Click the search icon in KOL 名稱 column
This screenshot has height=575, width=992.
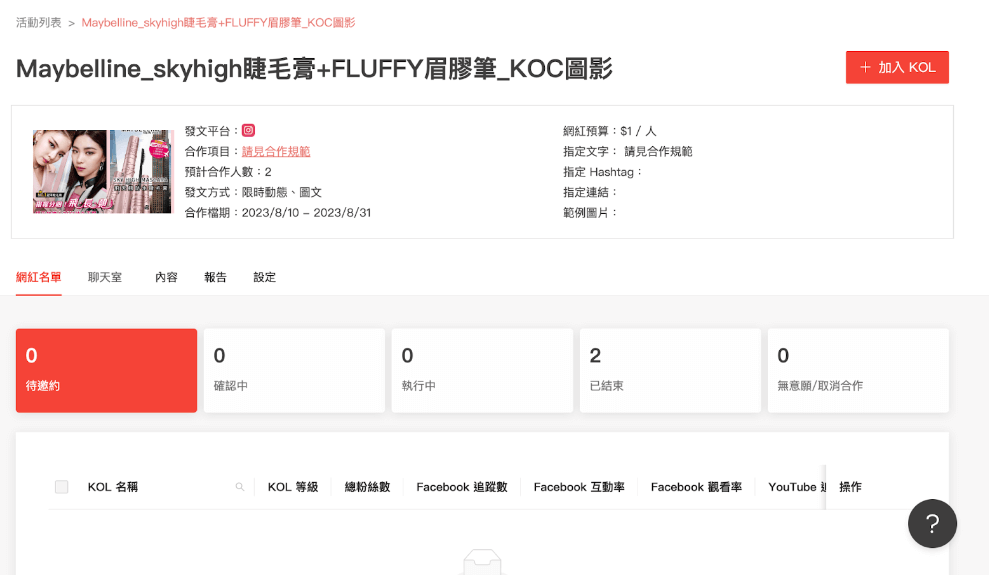pyautogui.click(x=240, y=487)
